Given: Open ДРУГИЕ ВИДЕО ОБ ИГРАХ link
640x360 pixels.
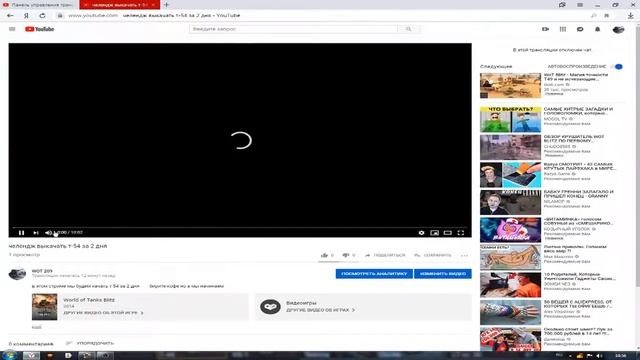Looking at the screenshot, I should click(320, 310).
